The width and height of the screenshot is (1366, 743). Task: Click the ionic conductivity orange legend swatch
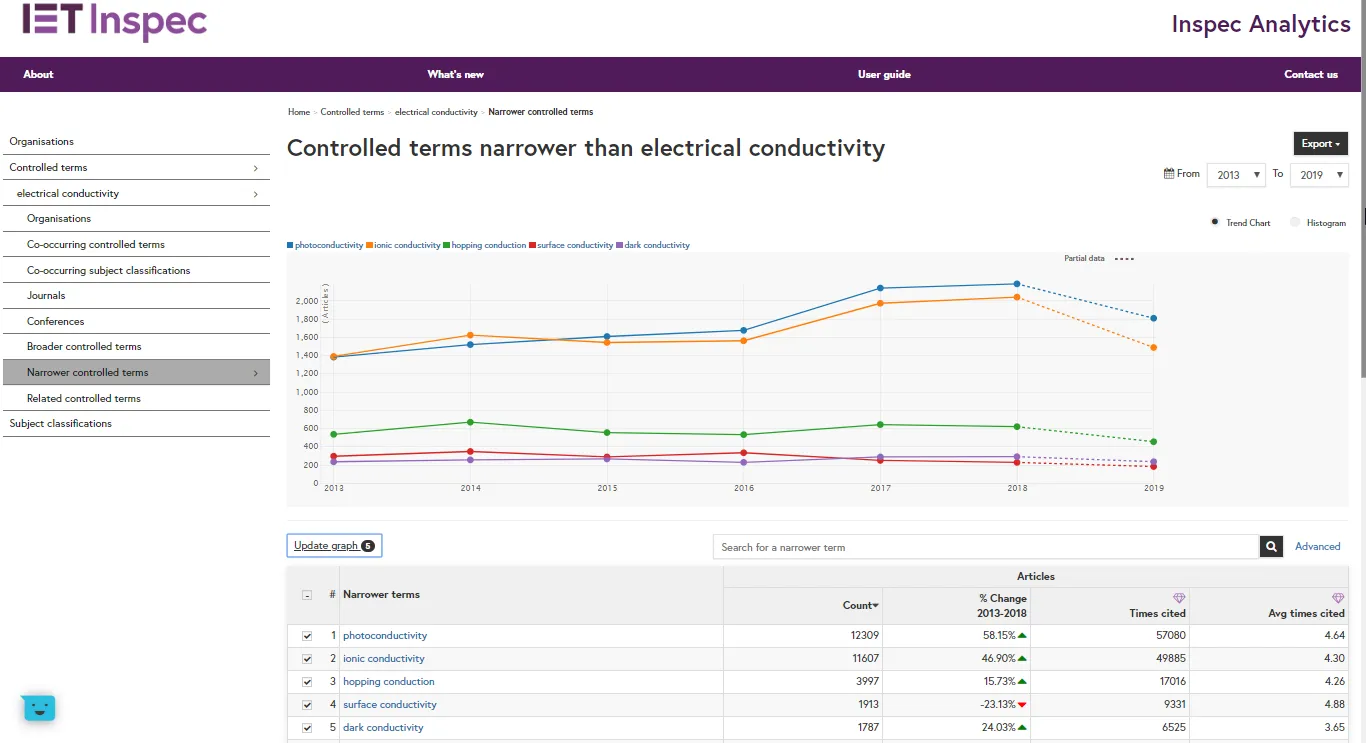(x=369, y=245)
